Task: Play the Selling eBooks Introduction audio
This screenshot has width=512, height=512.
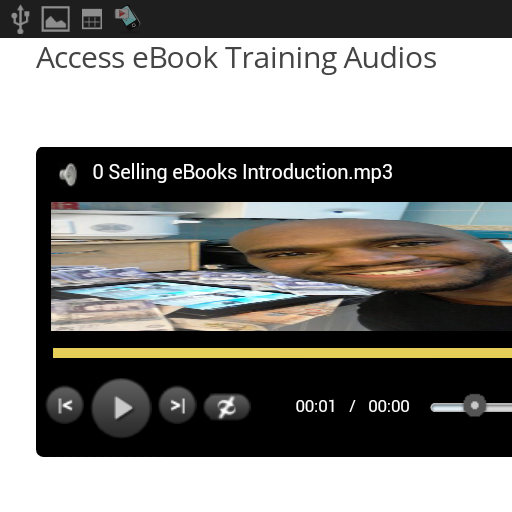Action: tap(121, 408)
